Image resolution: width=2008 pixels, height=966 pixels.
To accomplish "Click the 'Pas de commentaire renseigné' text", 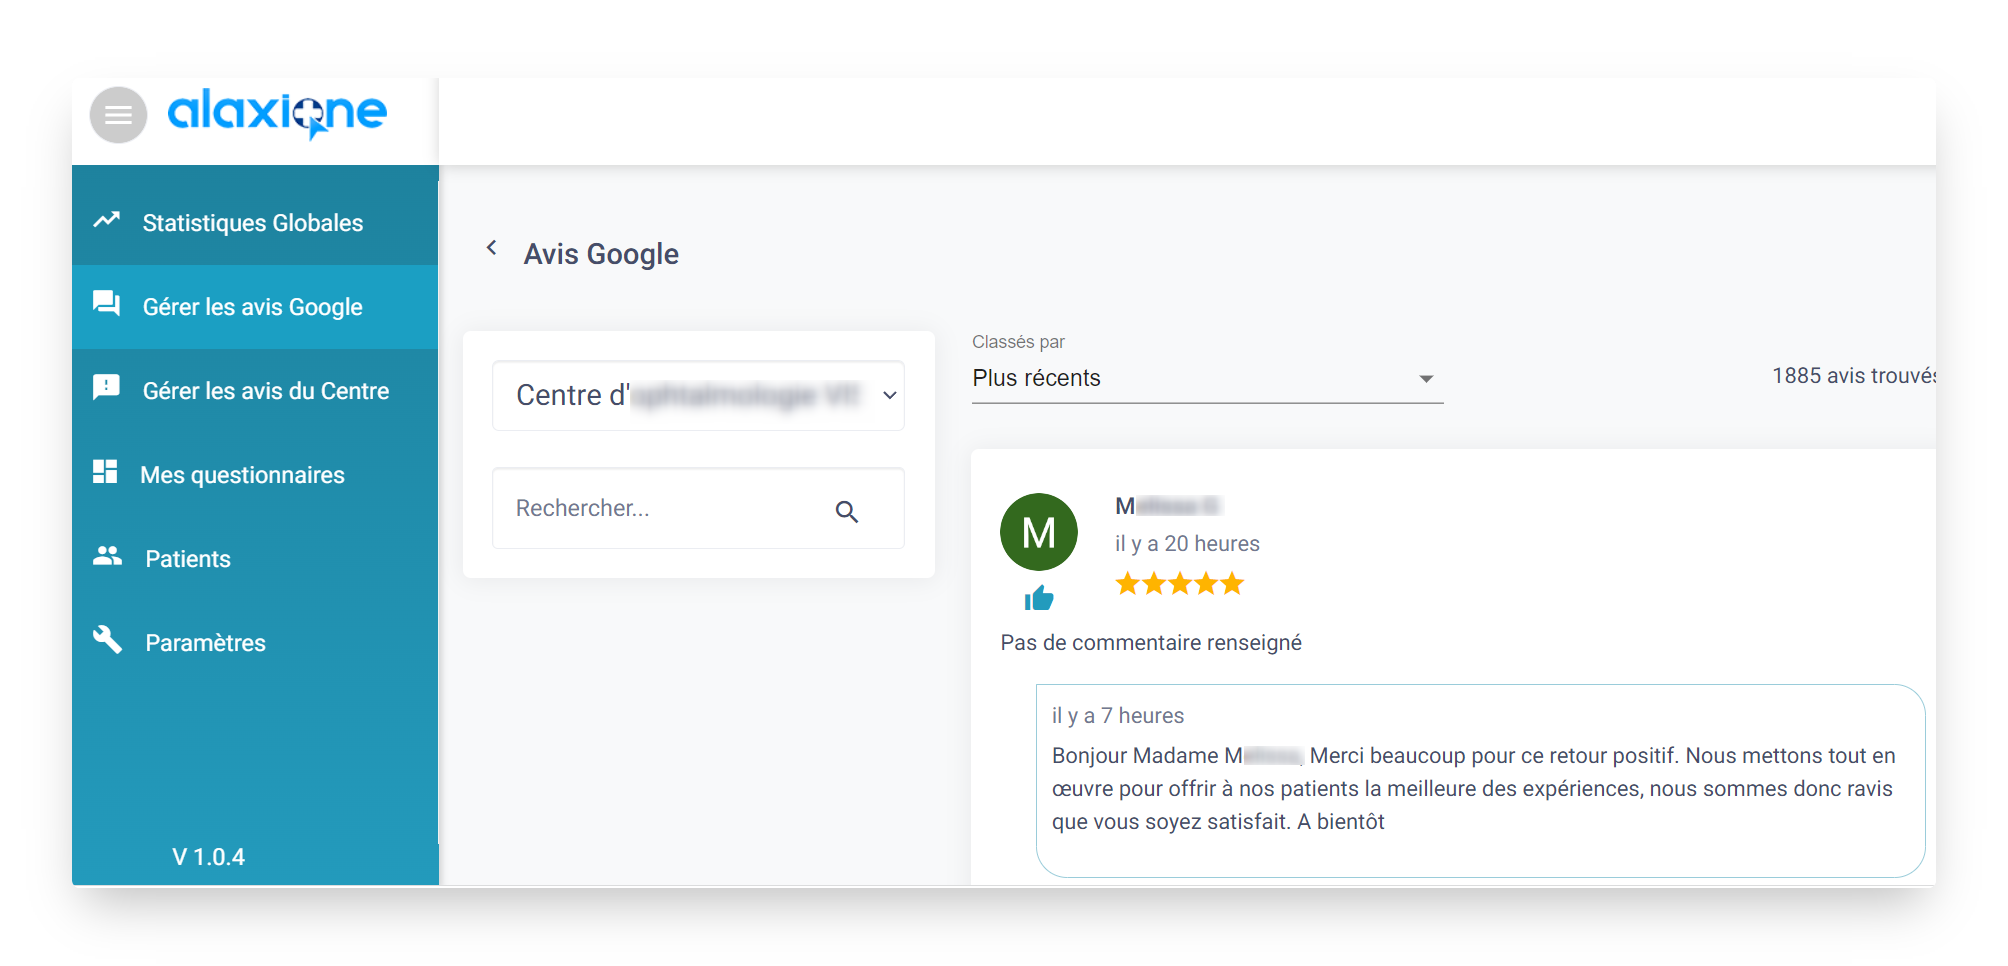I will [x=1151, y=643].
